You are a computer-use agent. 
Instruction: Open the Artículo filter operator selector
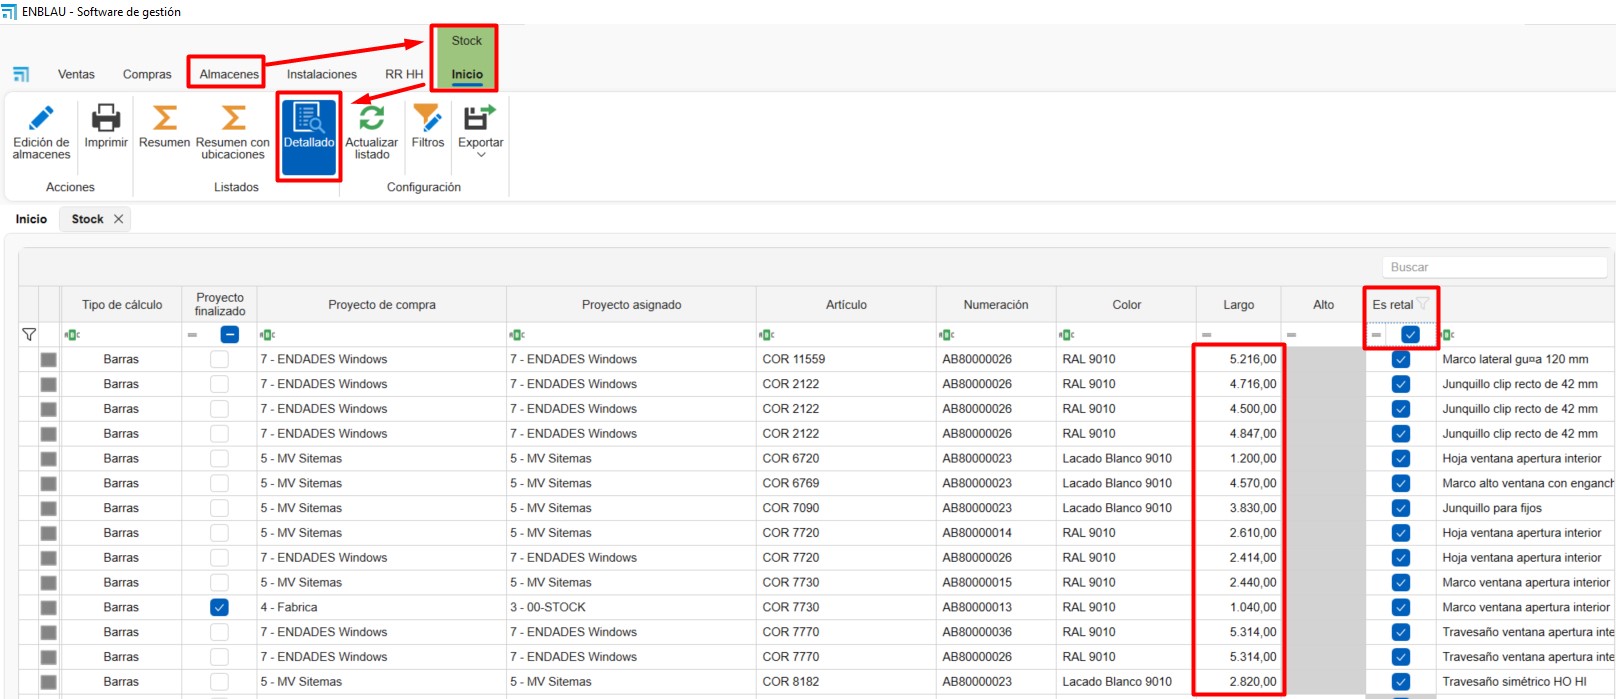[767, 335]
